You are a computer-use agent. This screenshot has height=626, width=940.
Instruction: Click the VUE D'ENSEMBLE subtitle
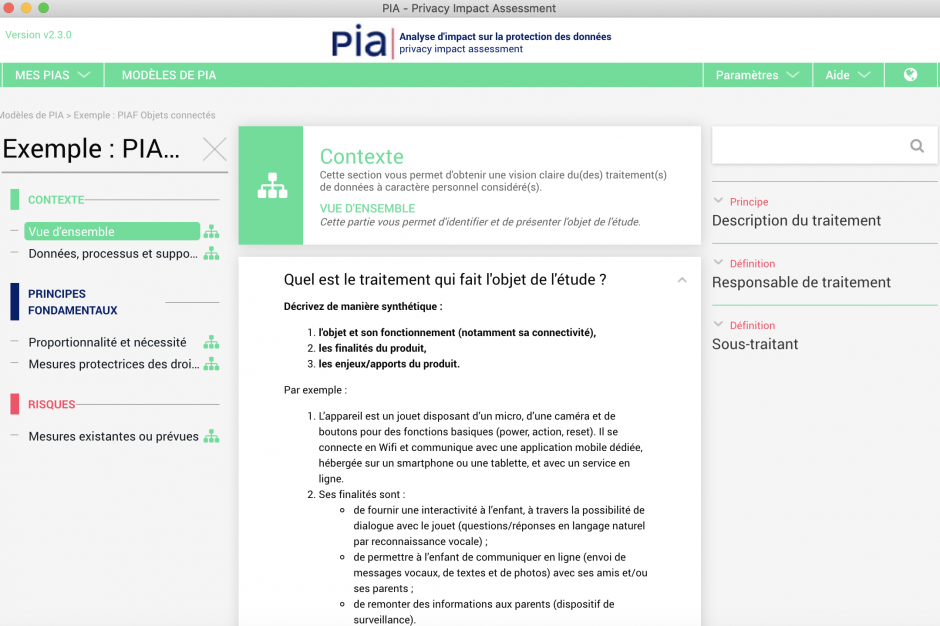click(x=367, y=208)
